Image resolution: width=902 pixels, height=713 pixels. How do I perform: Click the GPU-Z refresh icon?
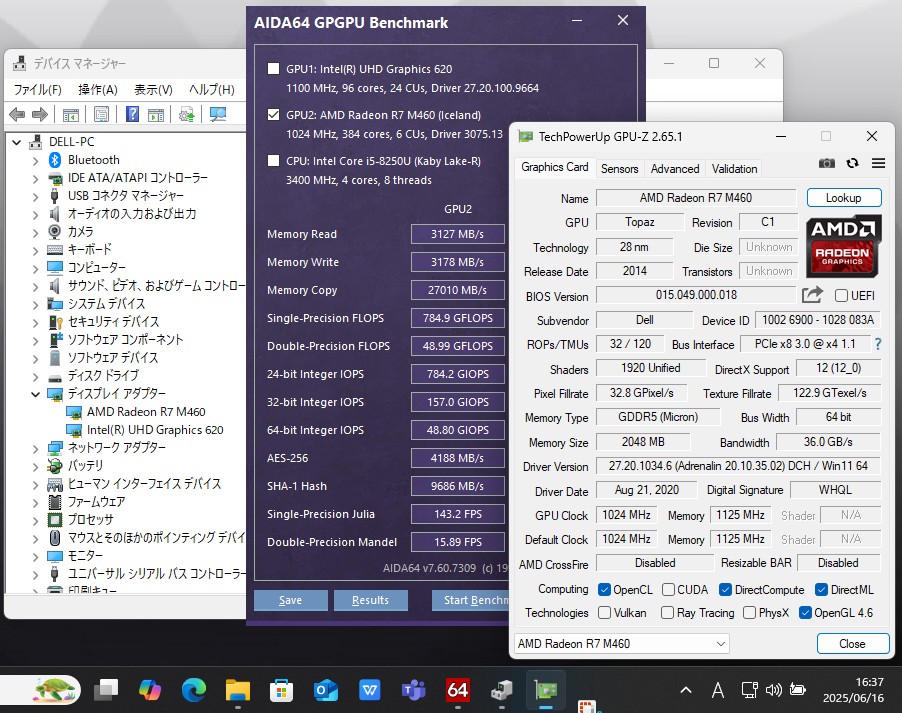[x=853, y=163]
